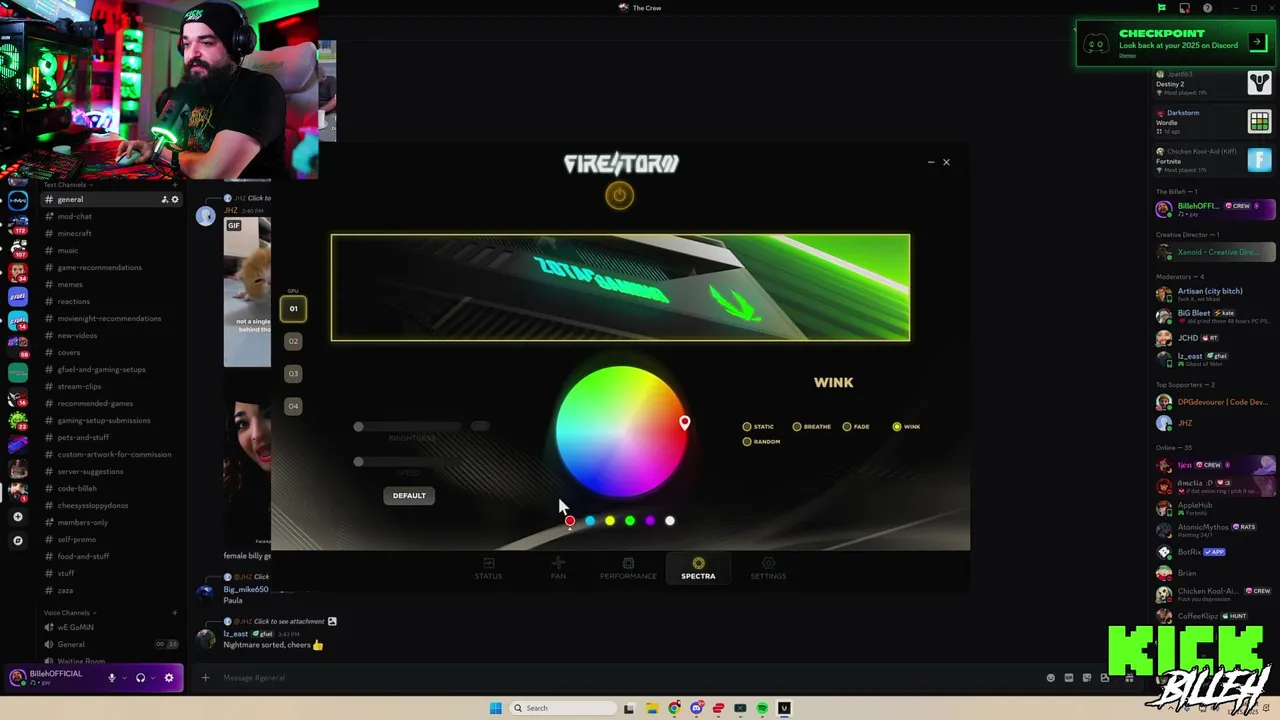1280x720 pixels.
Task: Select GPU 04 in FireStorm
Action: click(x=293, y=406)
